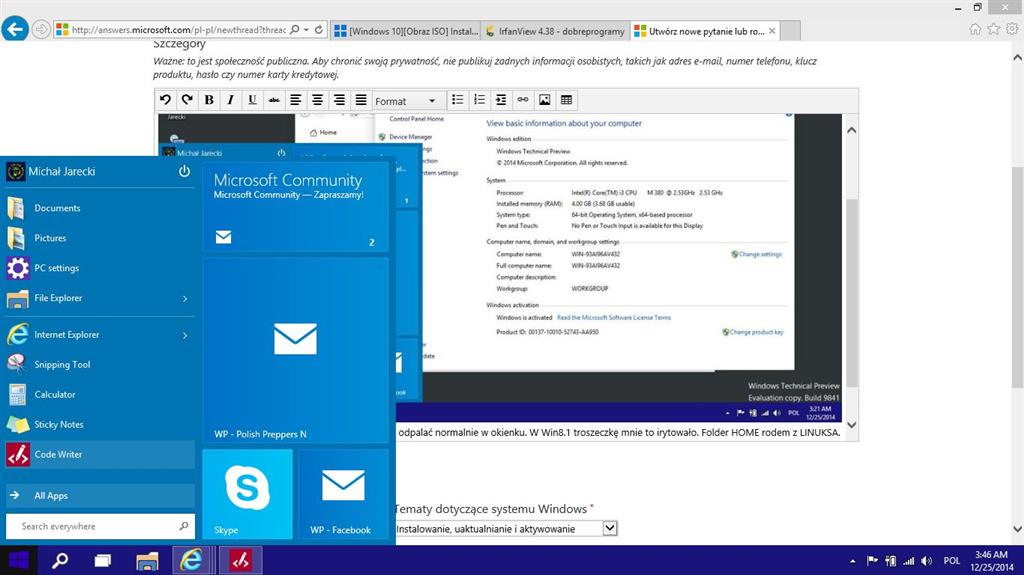The width and height of the screenshot is (1024, 575).
Task: Click the Task View icon on taskbar
Action: (x=103, y=561)
